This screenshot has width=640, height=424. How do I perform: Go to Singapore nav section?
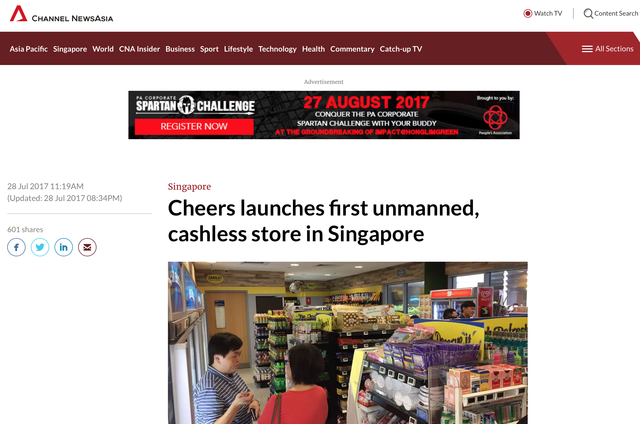[x=70, y=49]
